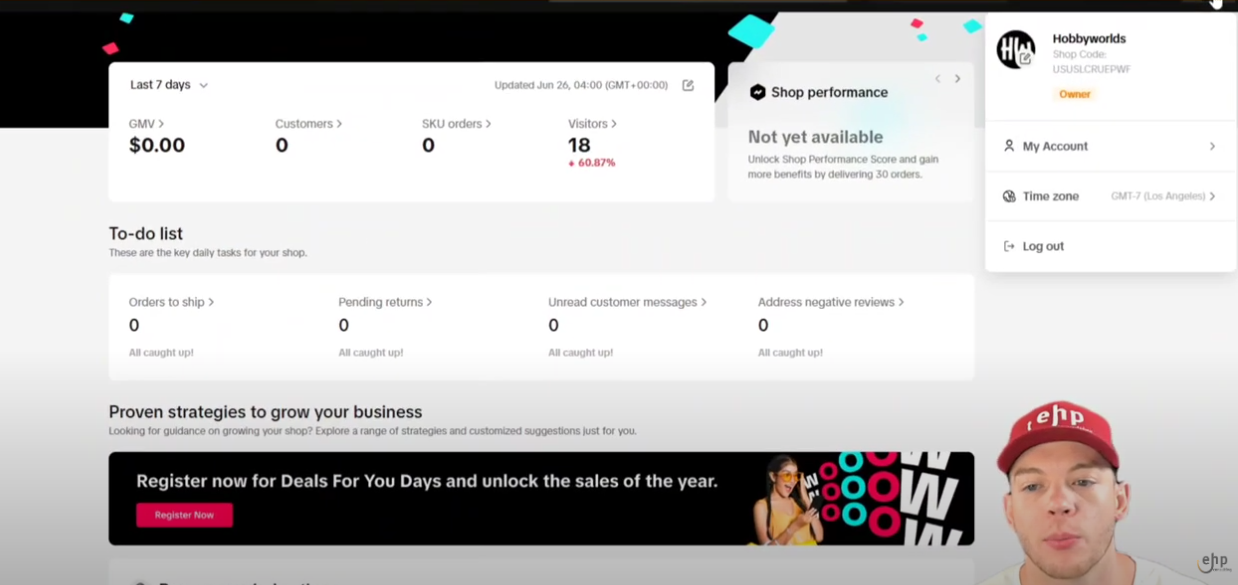Open the Visitors metric link
Viewport: 1238px width, 585px height.
click(x=592, y=123)
